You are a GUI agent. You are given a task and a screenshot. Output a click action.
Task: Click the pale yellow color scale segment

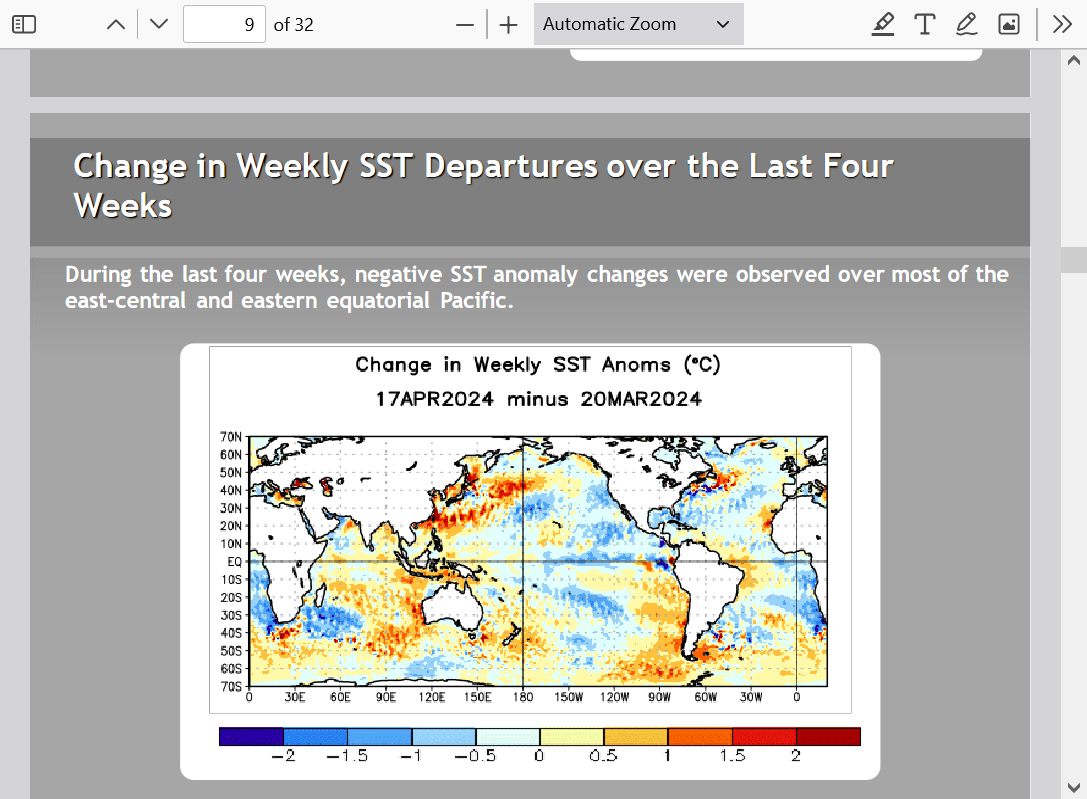572,737
